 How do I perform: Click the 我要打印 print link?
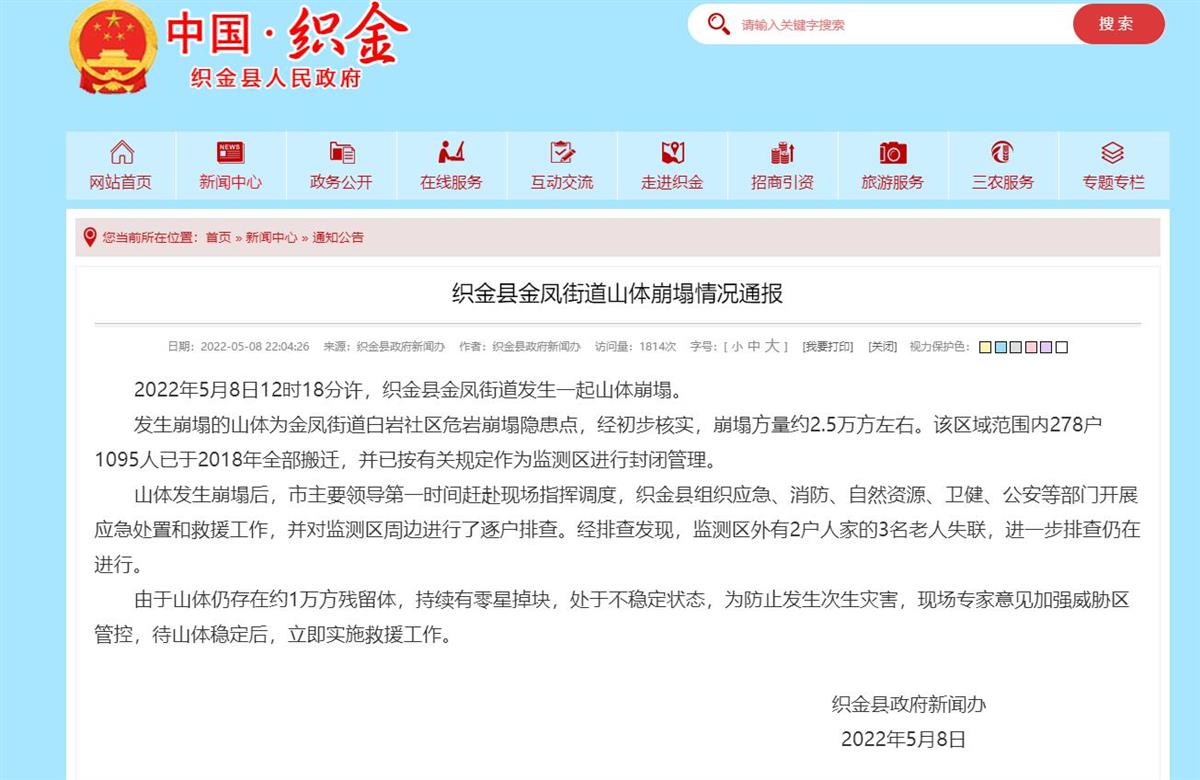[x=828, y=347]
